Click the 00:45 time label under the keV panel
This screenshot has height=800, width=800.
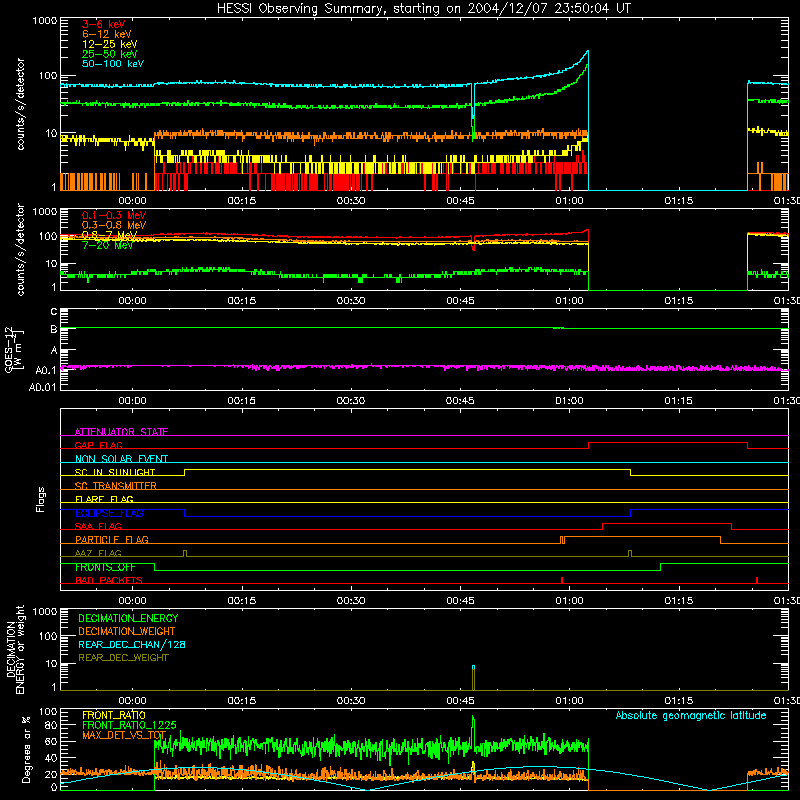(460, 201)
